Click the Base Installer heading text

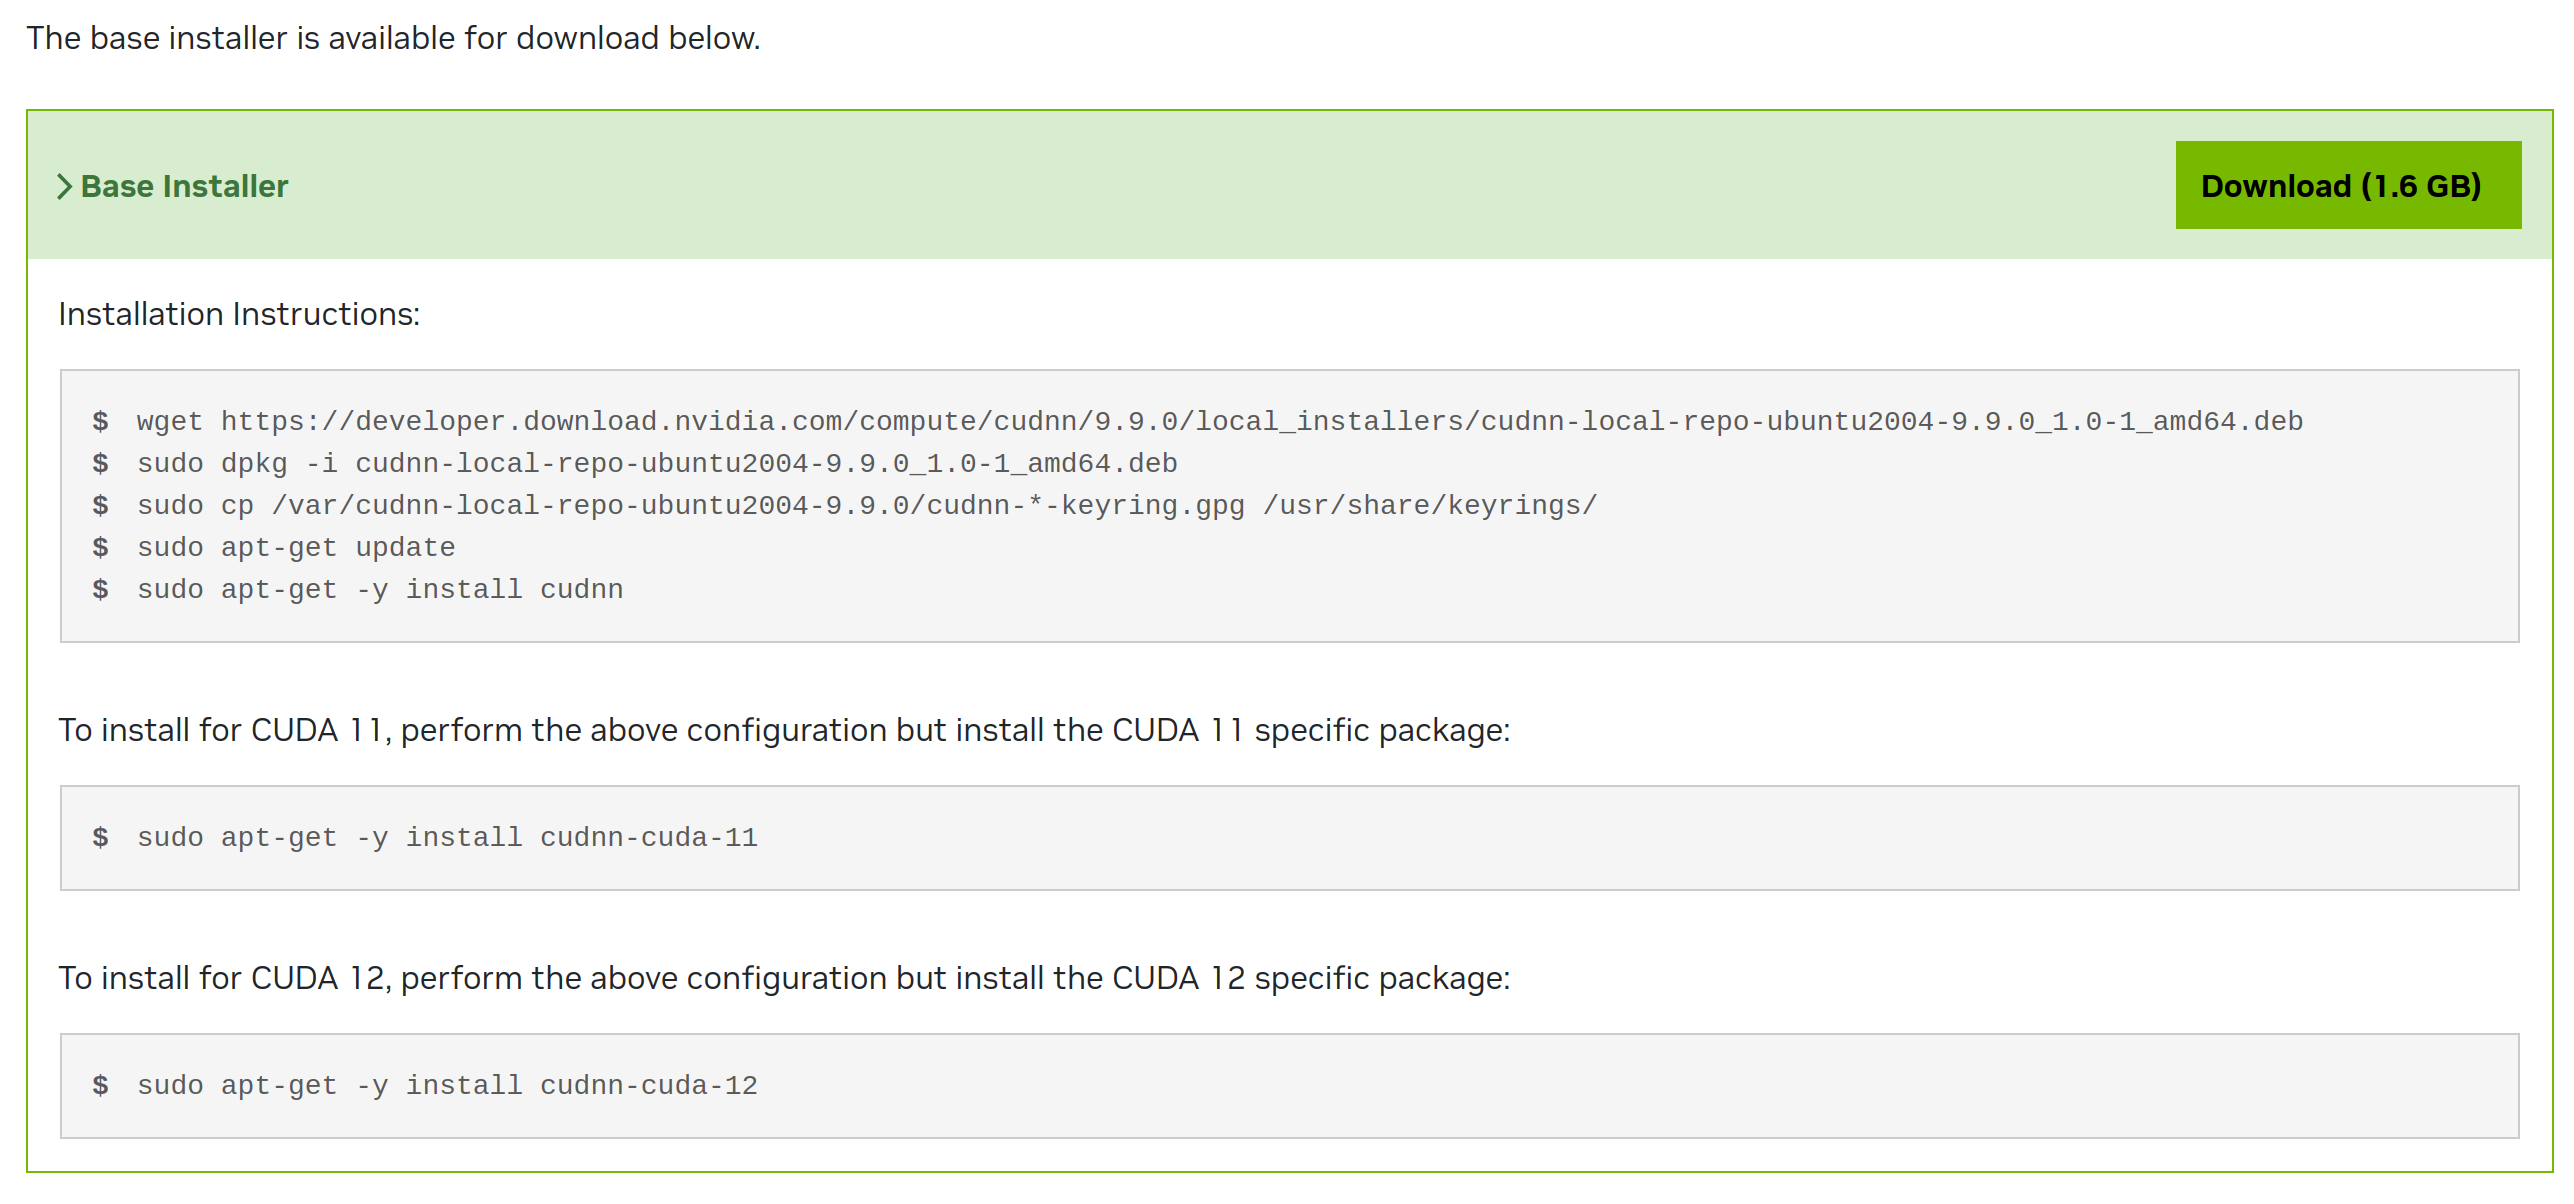click(x=184, y=187)
